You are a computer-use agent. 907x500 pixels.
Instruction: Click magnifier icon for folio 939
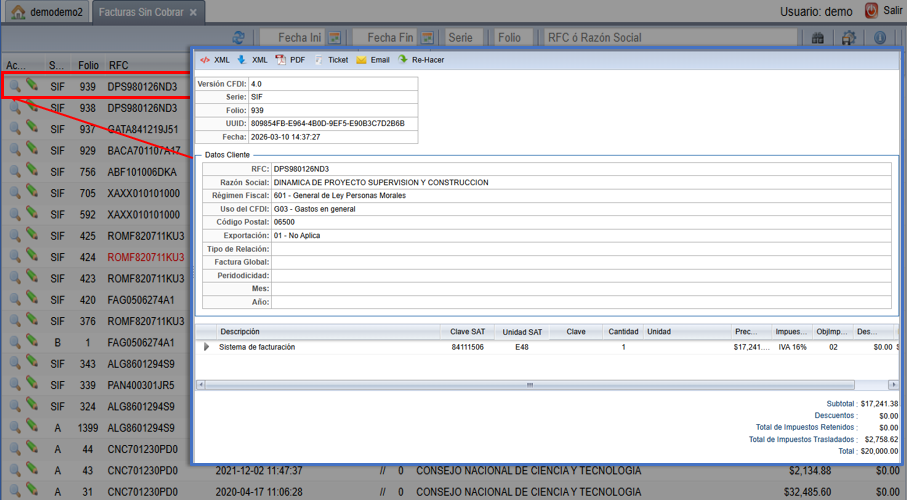(x=15, y=87)
